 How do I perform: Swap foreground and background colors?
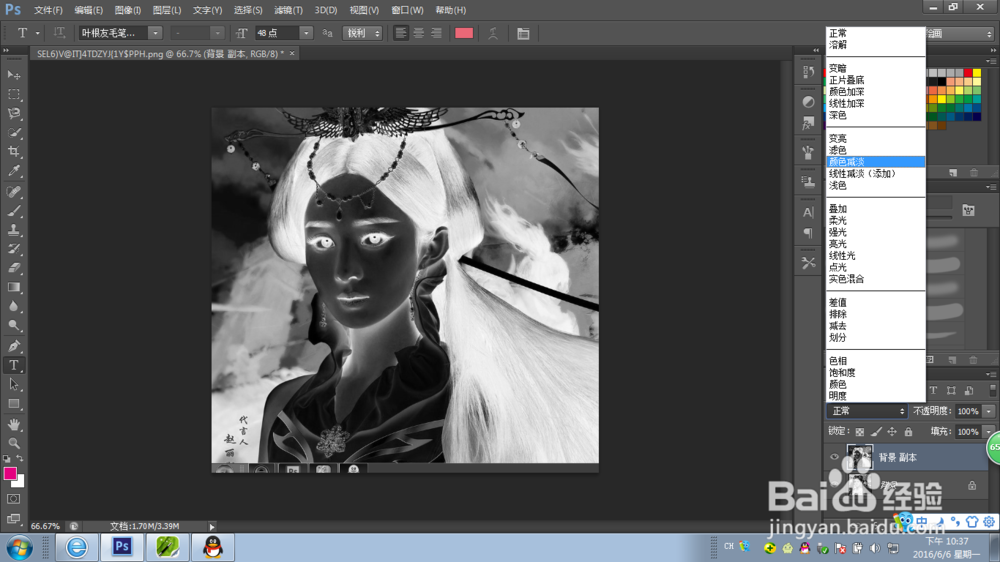(20, 459)
